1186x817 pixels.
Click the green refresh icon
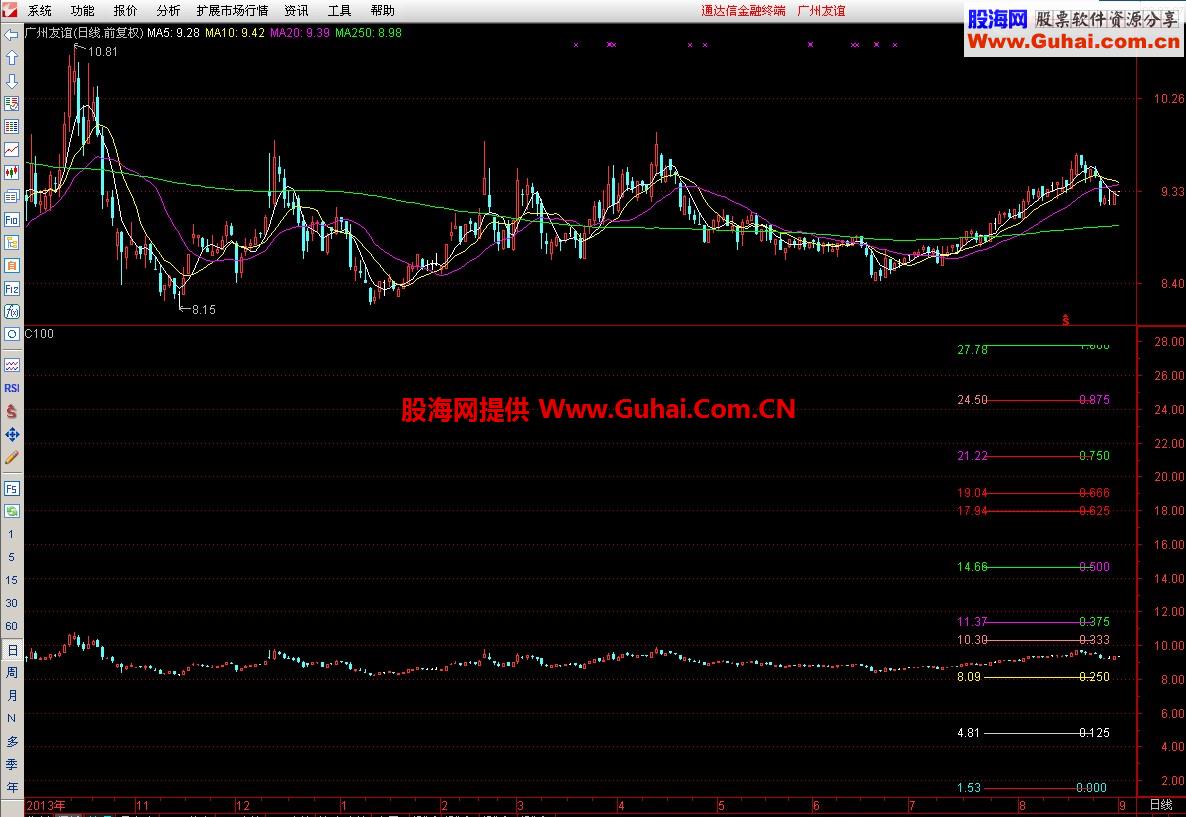click(x=11, y=511)
